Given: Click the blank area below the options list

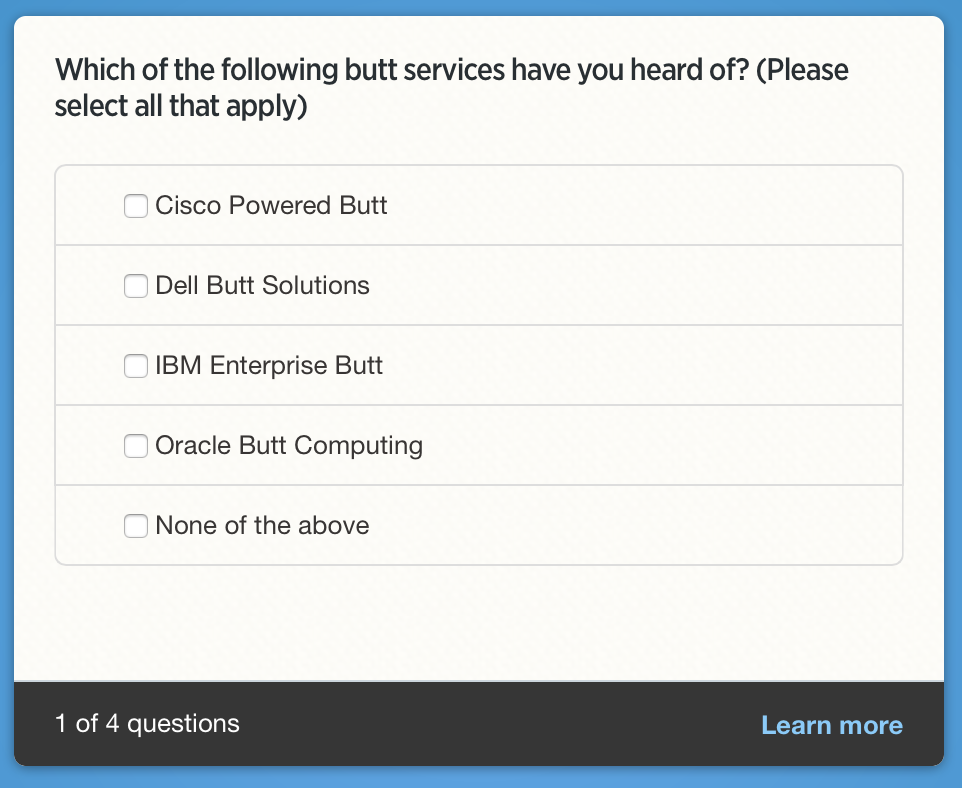Looking at the screenshot, I should (478, 622).
